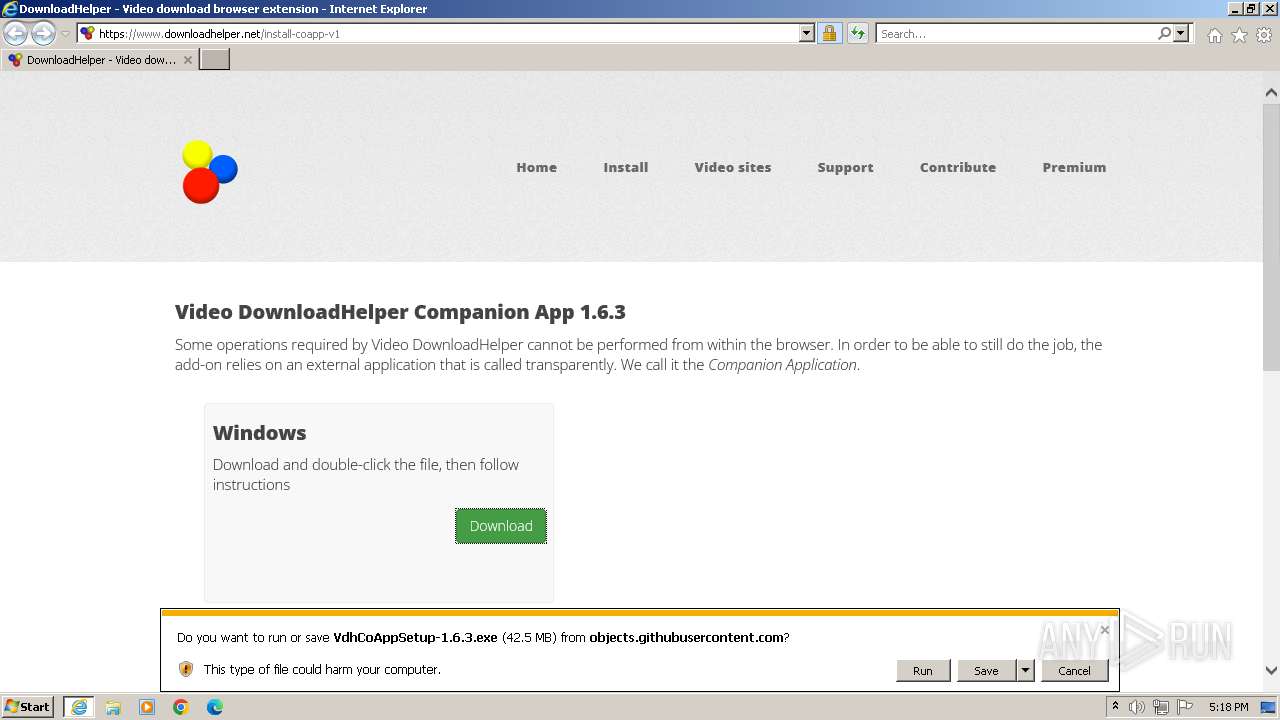Click Run in the download bar
1280x720 pixels.
923,671
